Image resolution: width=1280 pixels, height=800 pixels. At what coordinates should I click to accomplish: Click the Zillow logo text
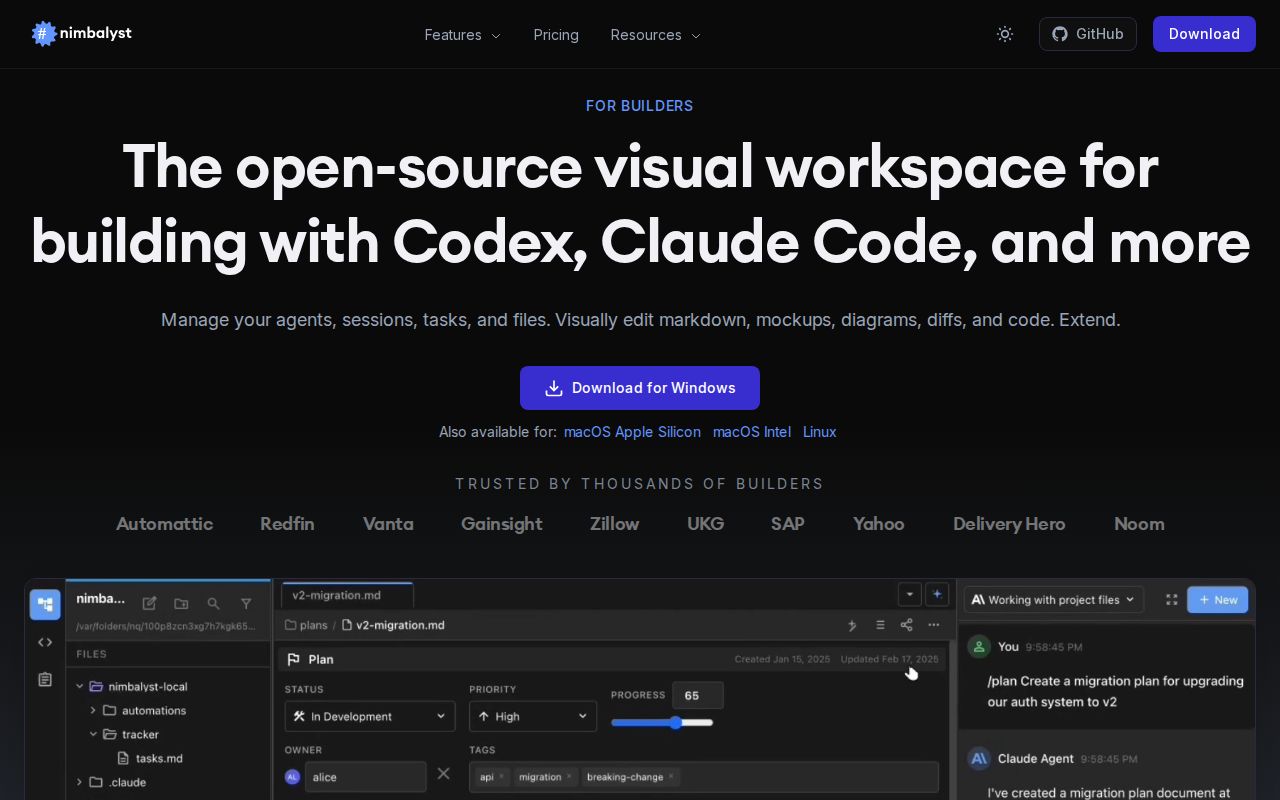coord(614,524)
